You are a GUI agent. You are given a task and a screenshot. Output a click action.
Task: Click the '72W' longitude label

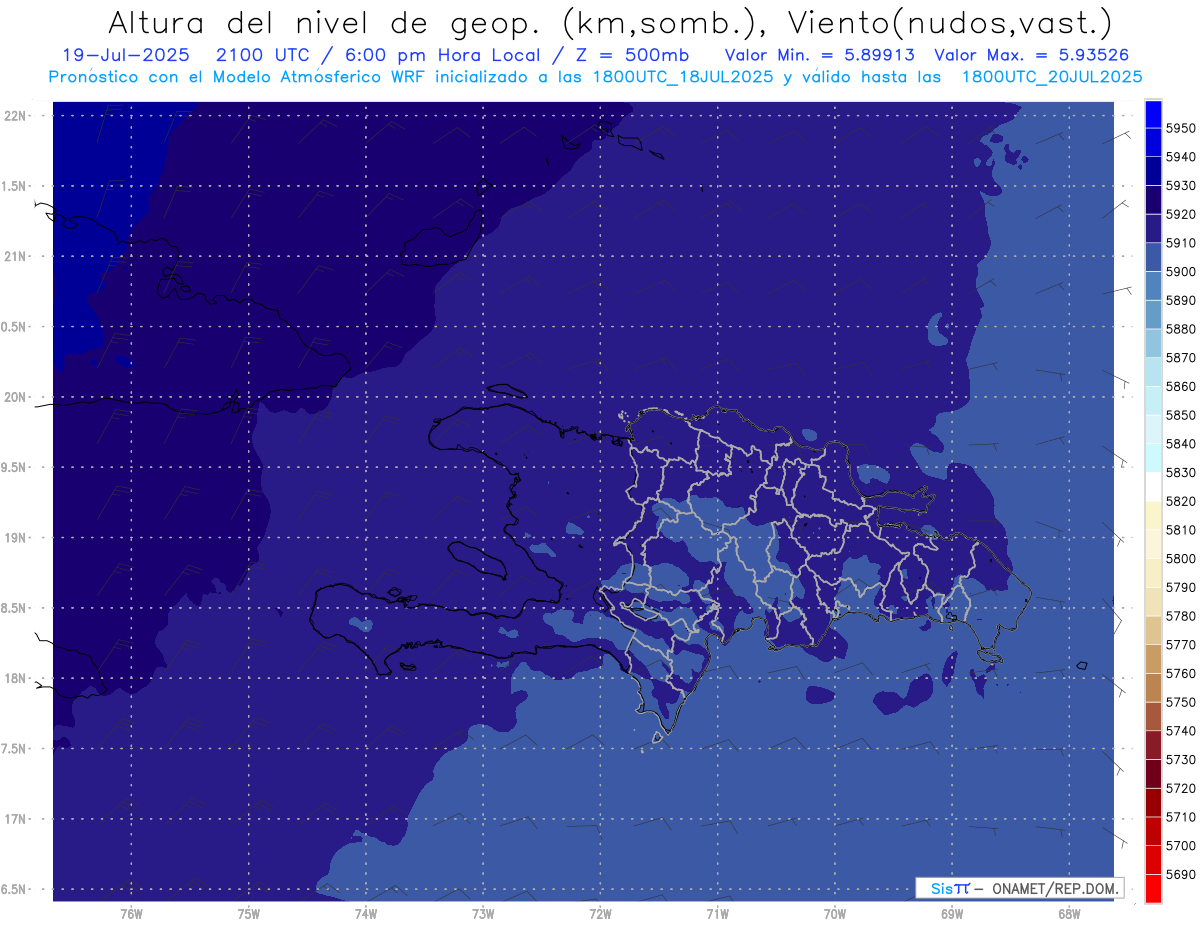click(600, 914)
